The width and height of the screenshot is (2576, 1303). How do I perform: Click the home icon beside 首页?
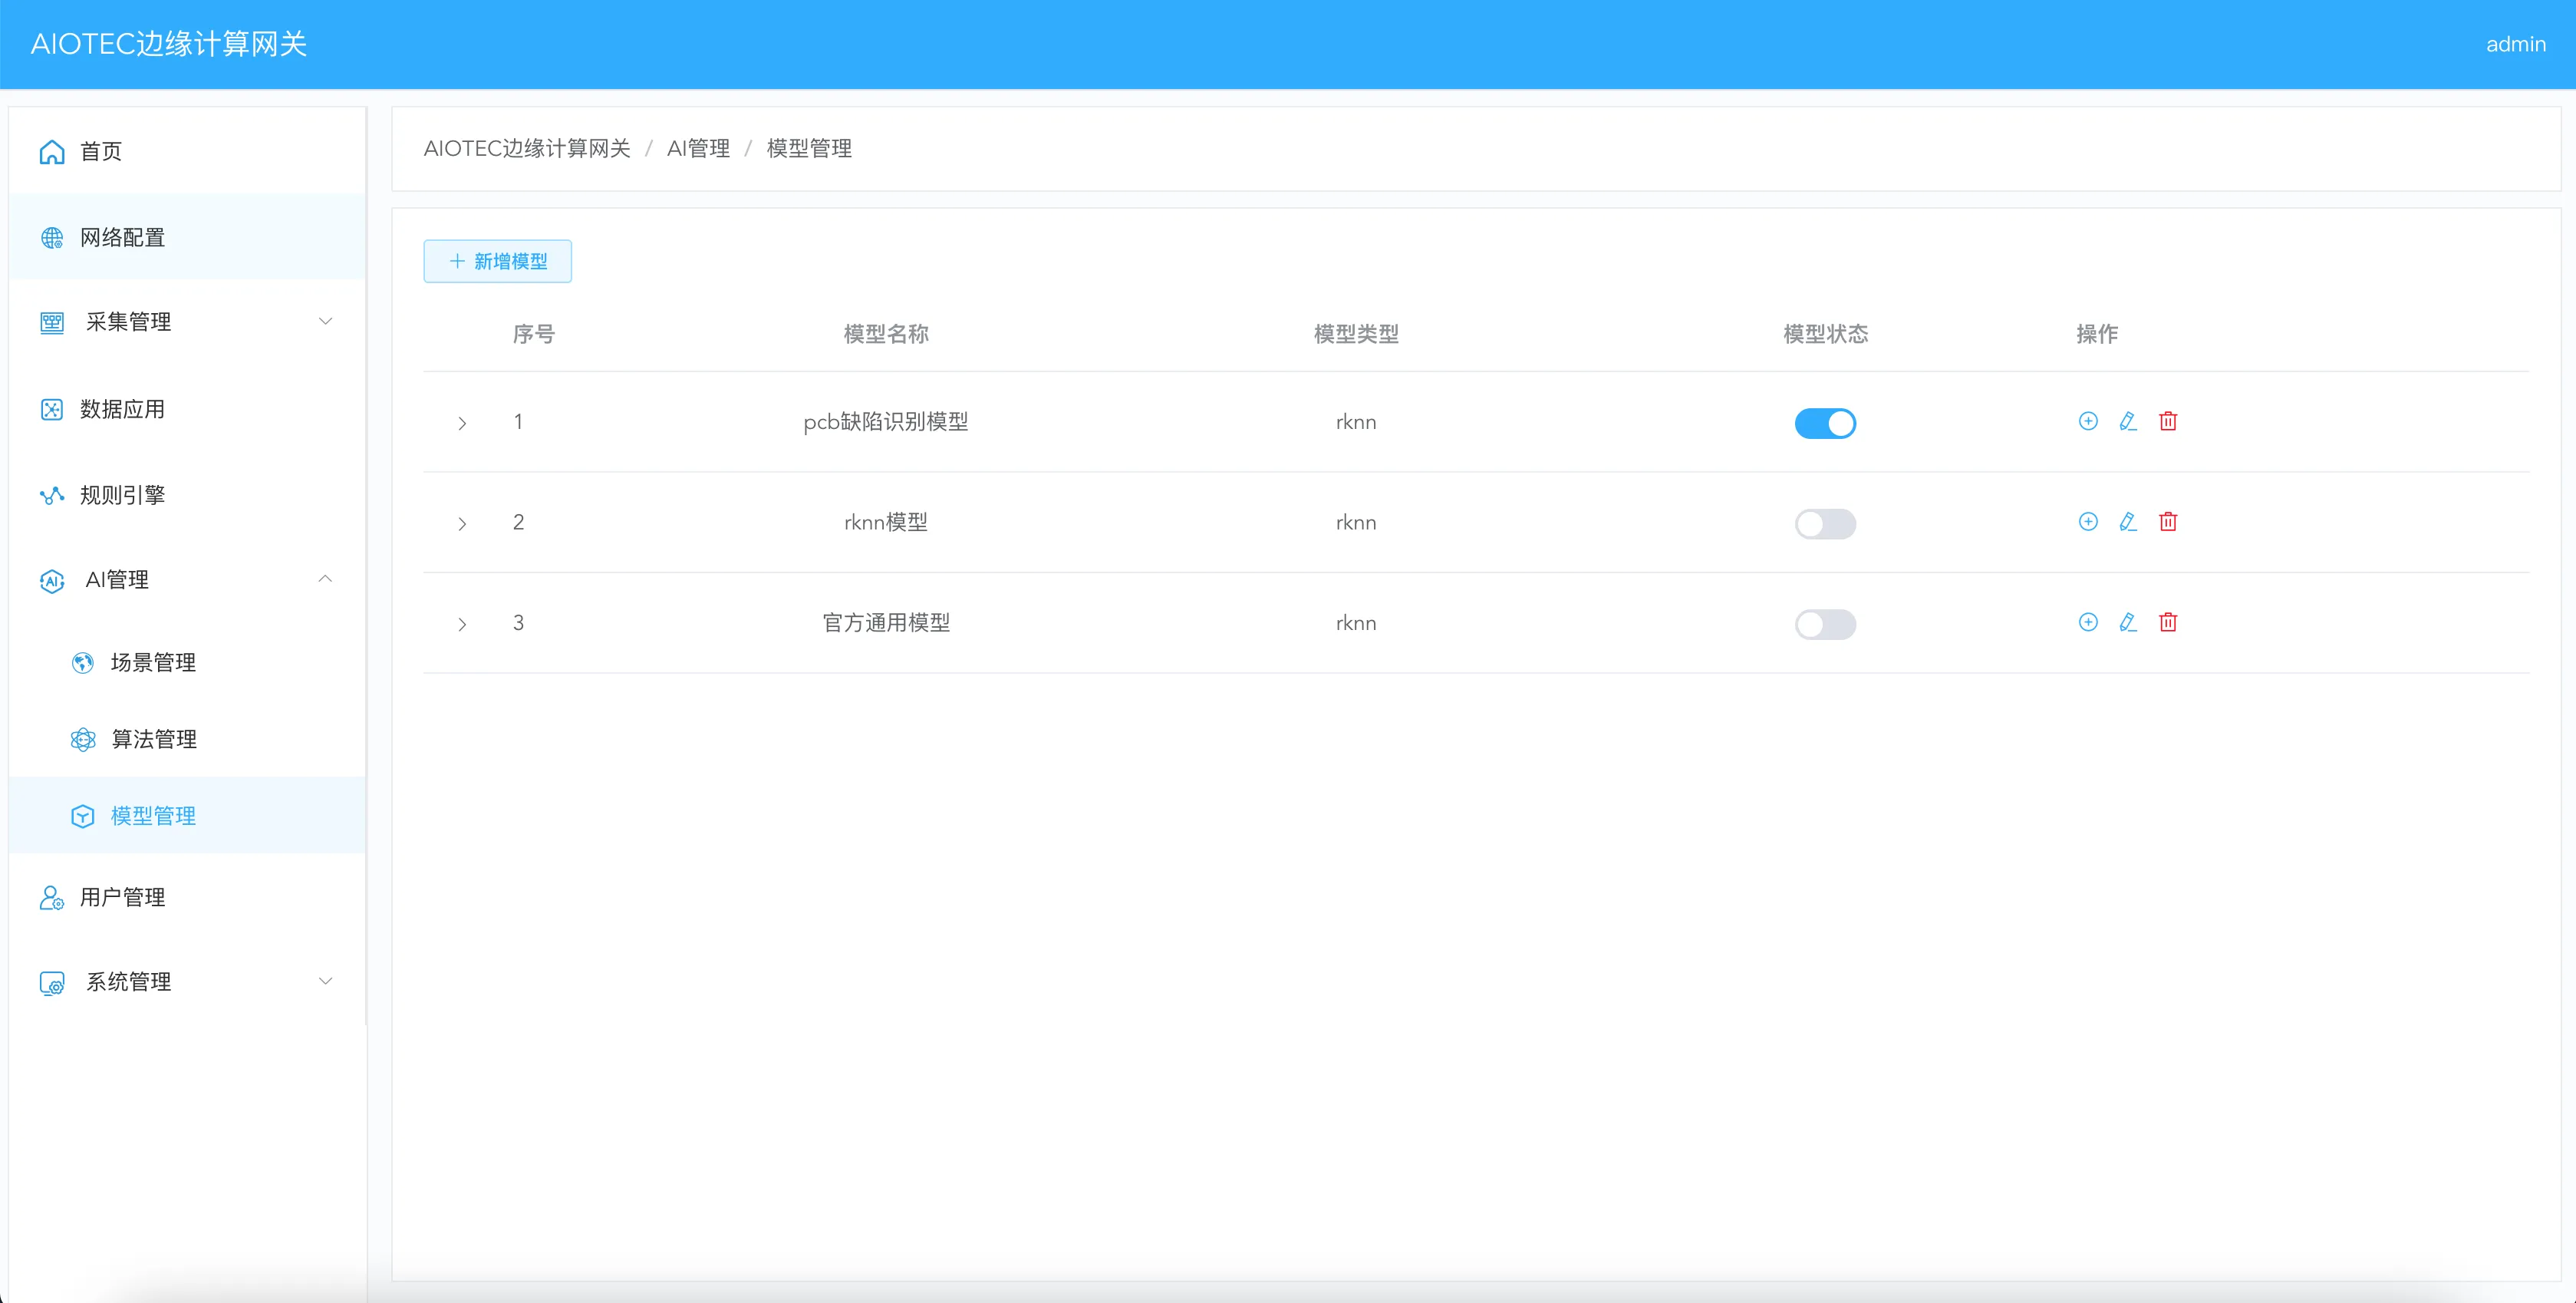[x=52, y=152]
